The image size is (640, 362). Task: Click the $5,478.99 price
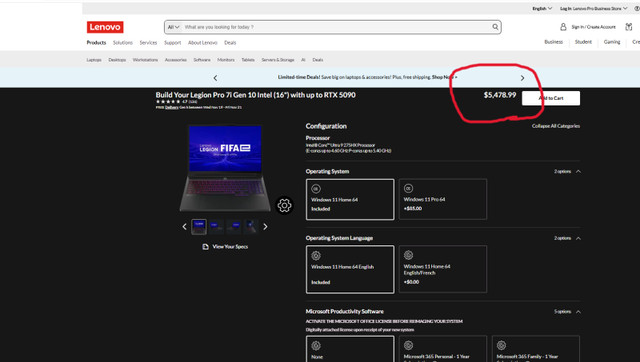tap(500, 95)
